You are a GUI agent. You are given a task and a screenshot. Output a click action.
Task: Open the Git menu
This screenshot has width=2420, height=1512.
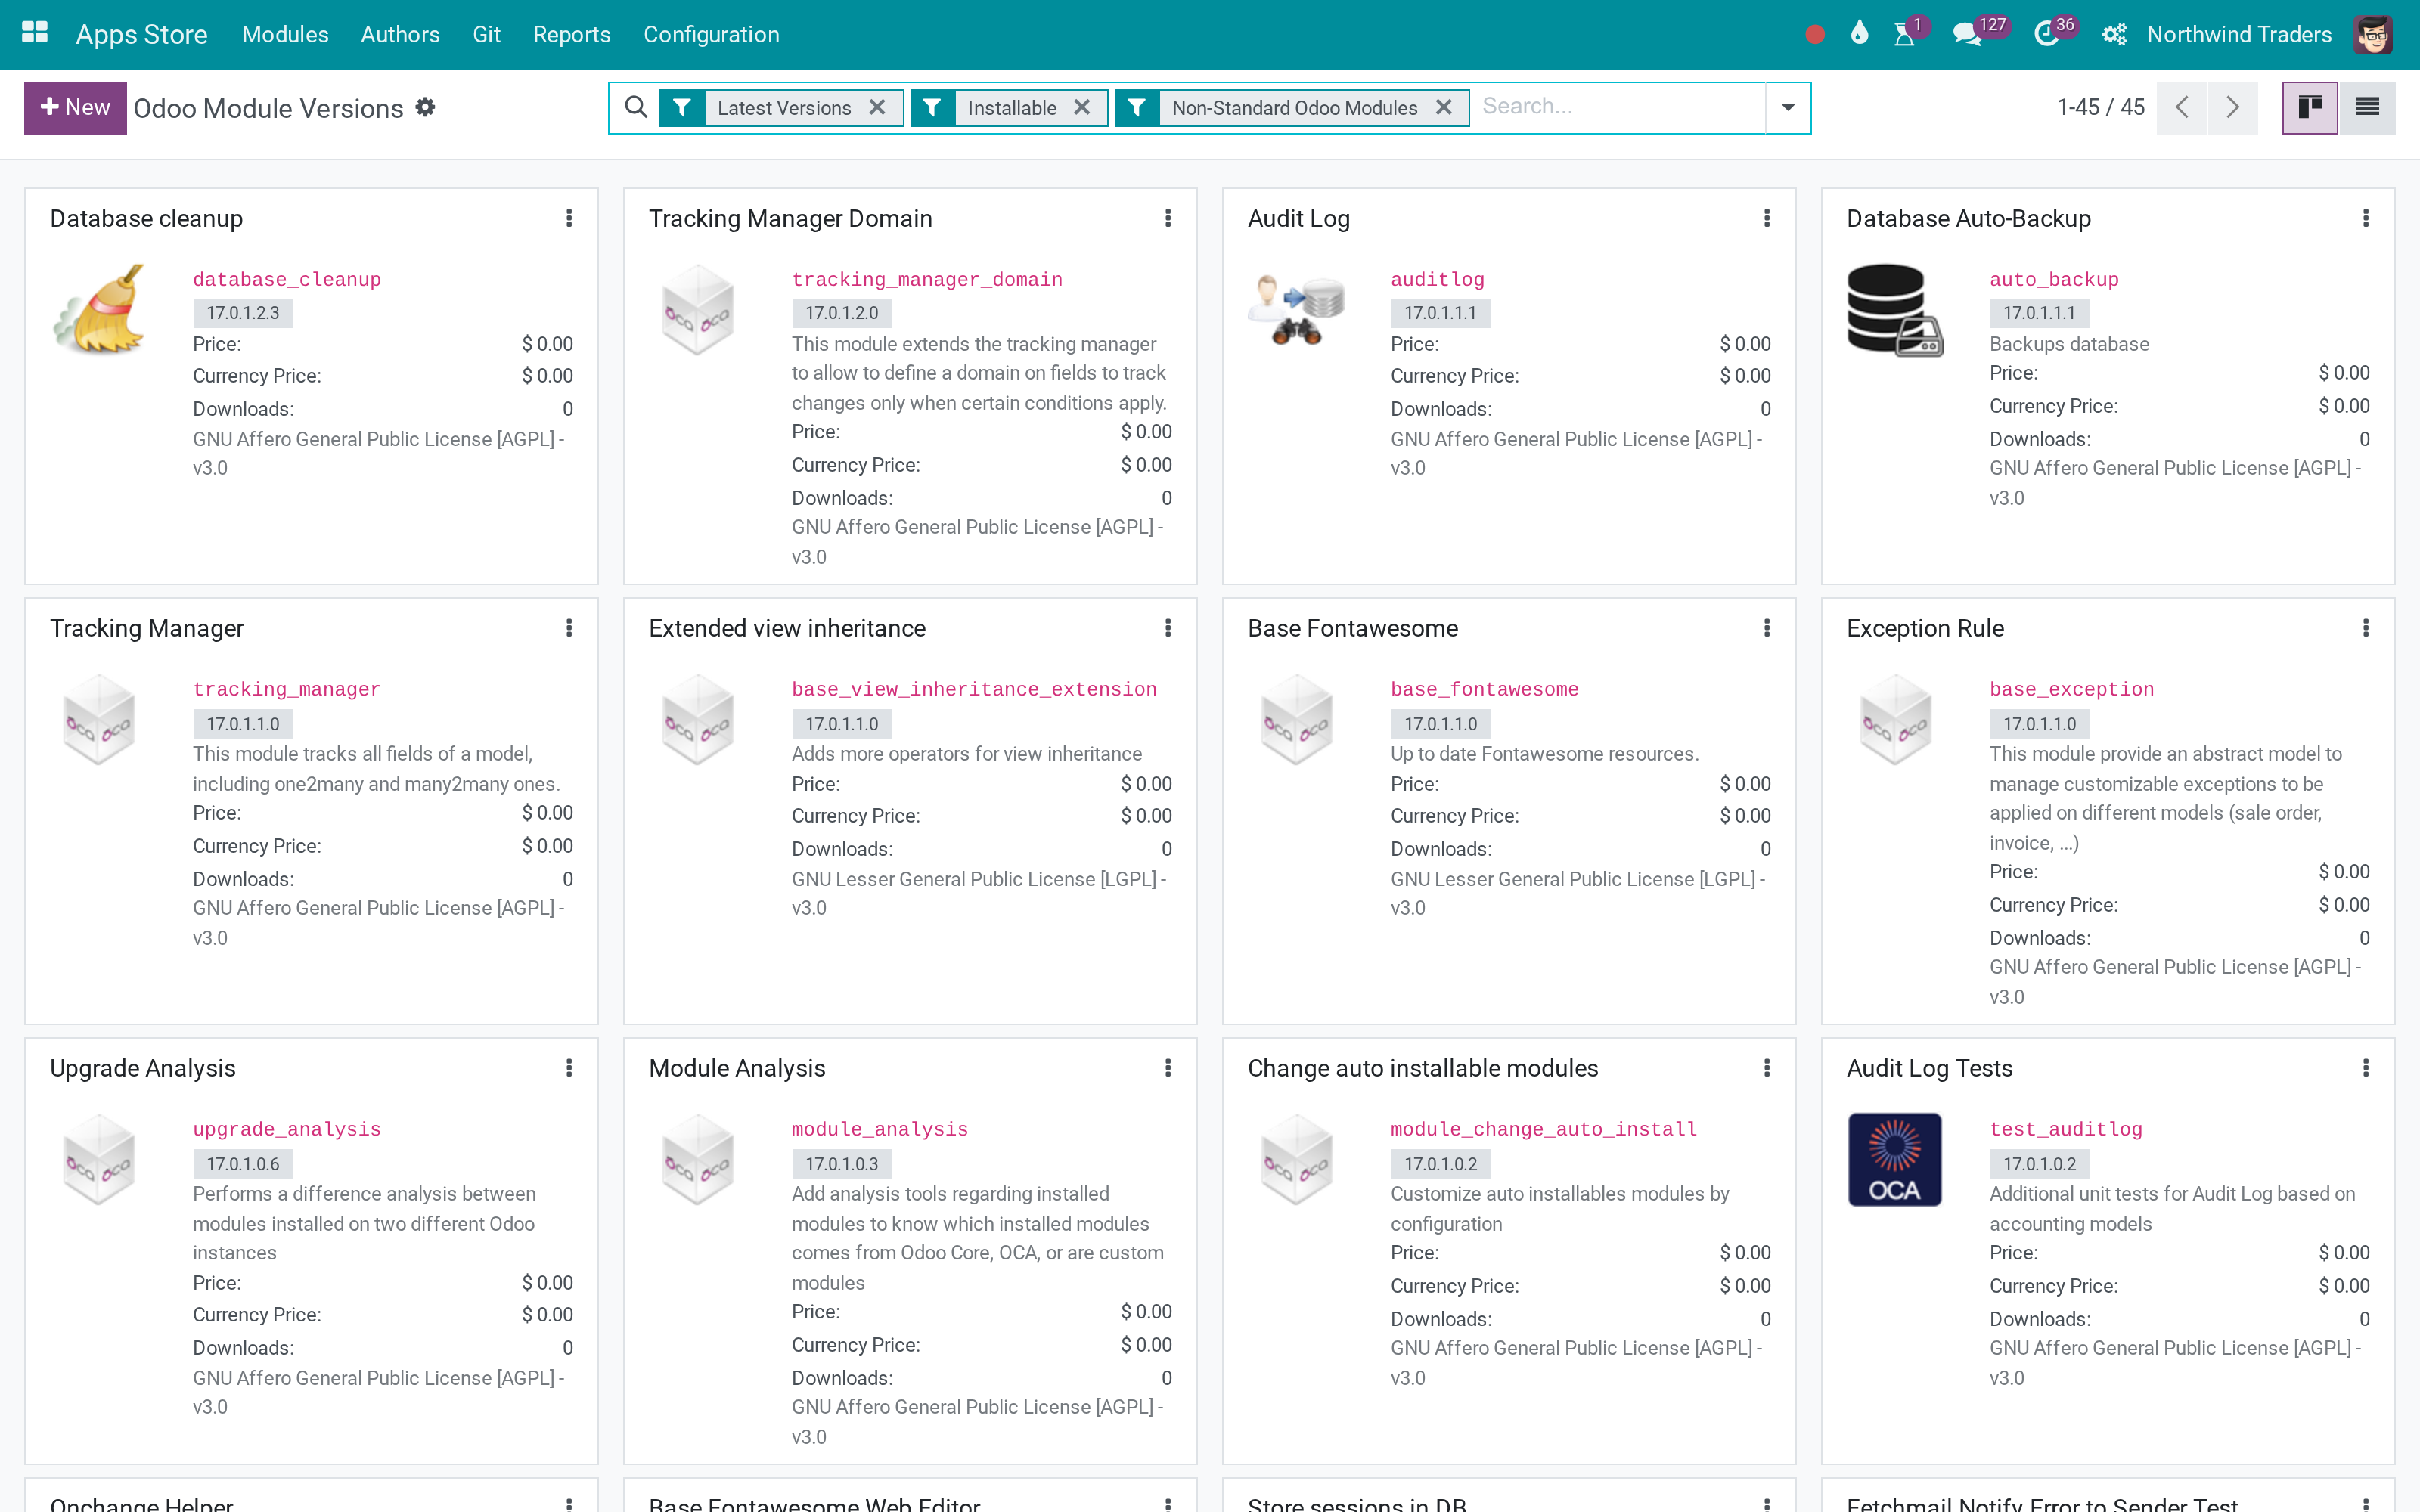pyautogui.click(x=486, y=34)
